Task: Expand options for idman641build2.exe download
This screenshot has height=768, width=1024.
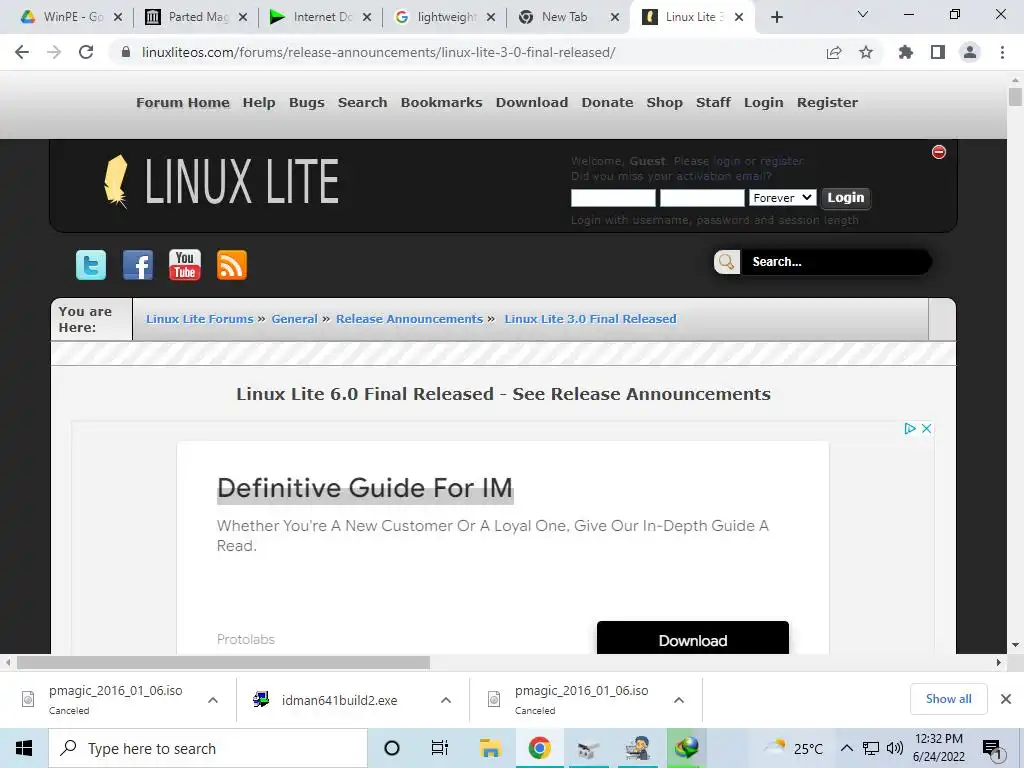Action: [x=446, y=700]
